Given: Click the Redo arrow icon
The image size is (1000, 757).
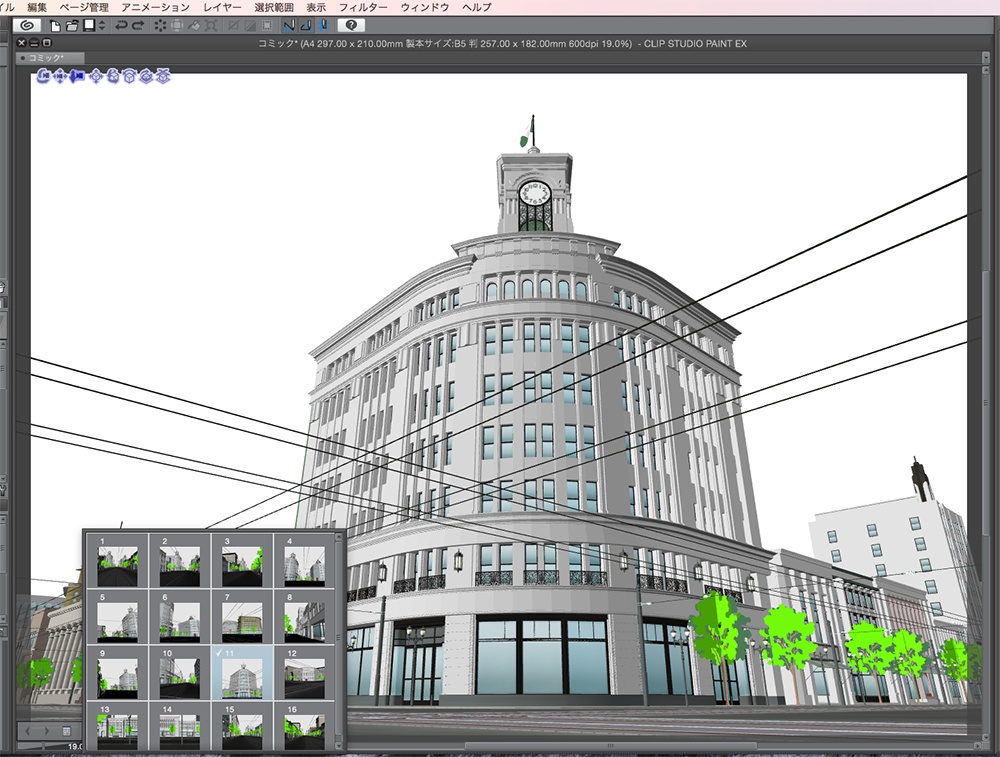Looking at the screenshot, I should 138,26.
